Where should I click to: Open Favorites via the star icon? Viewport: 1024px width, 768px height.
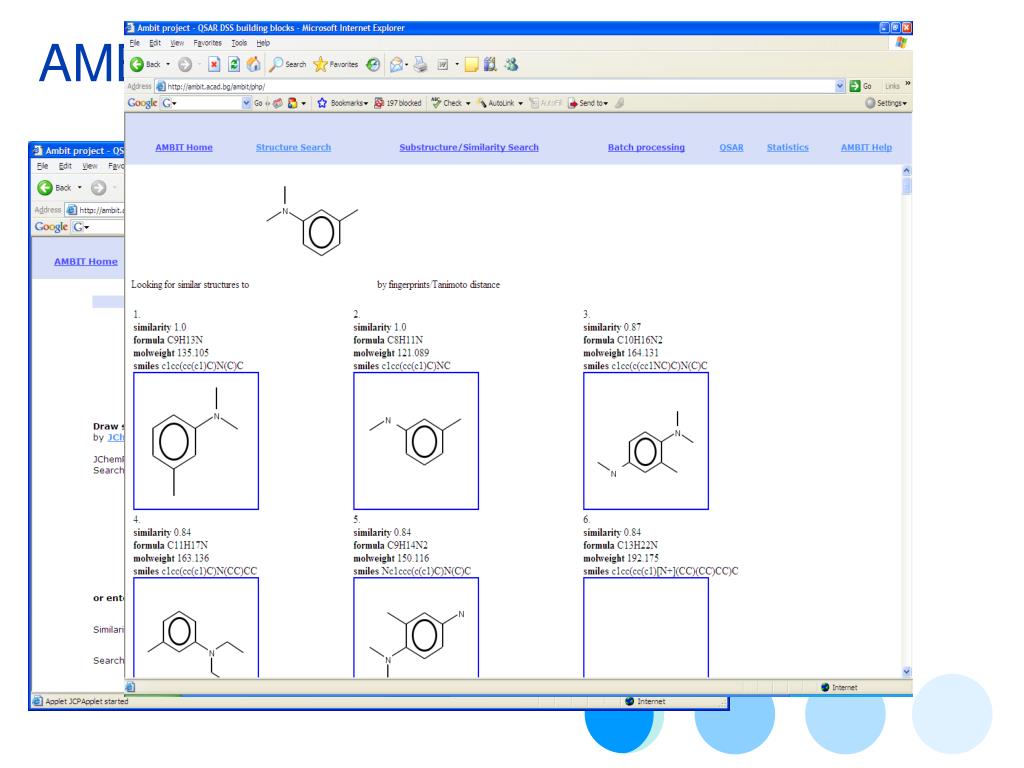(x=320, y=64)
